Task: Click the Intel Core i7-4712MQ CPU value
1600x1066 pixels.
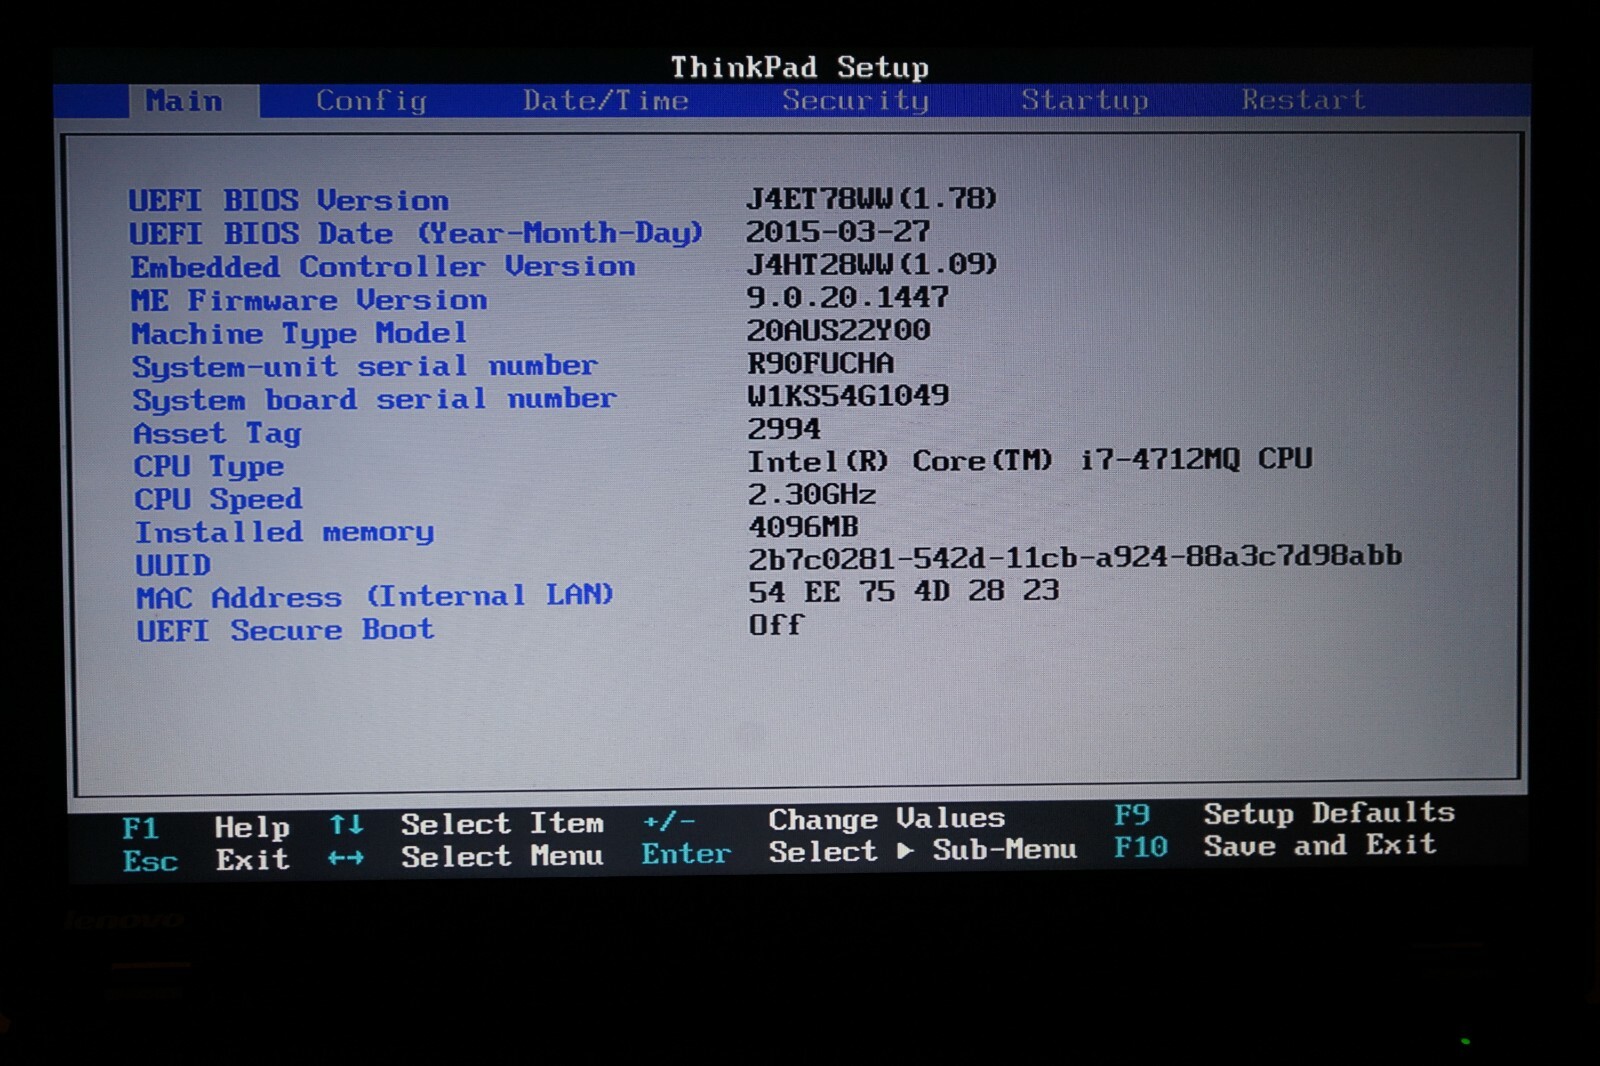Action: click(x=1030, y=460)
